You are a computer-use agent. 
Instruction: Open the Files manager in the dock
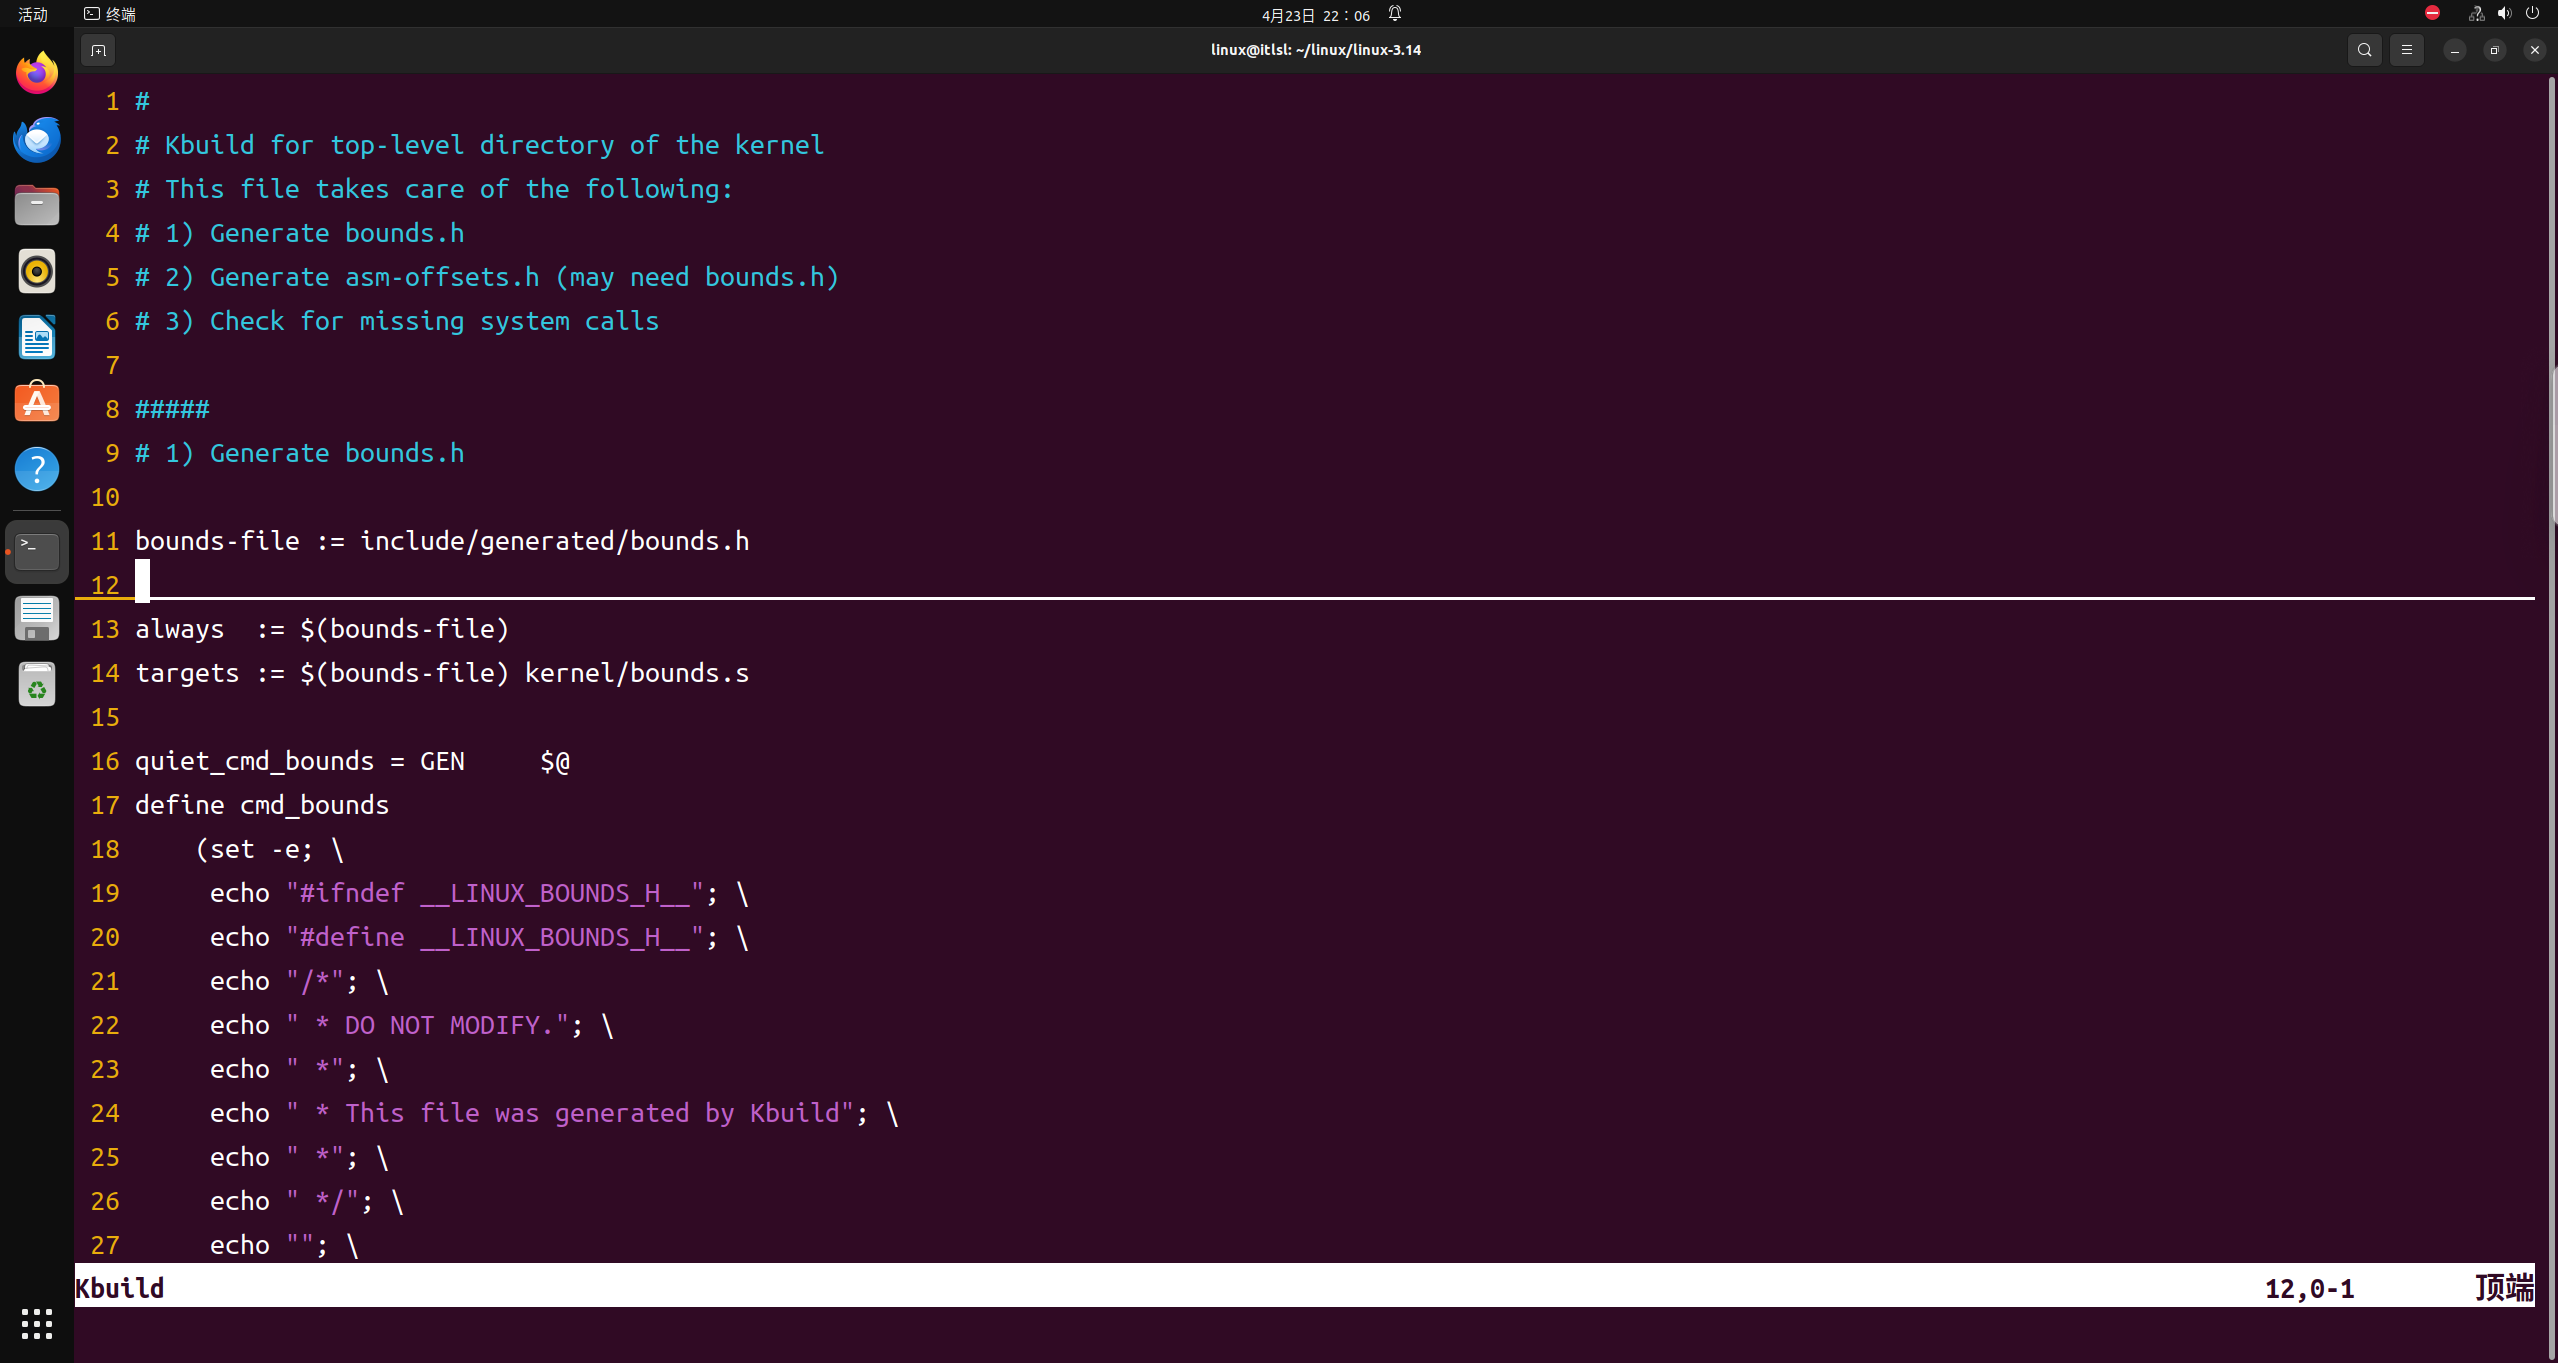[37, 205]
